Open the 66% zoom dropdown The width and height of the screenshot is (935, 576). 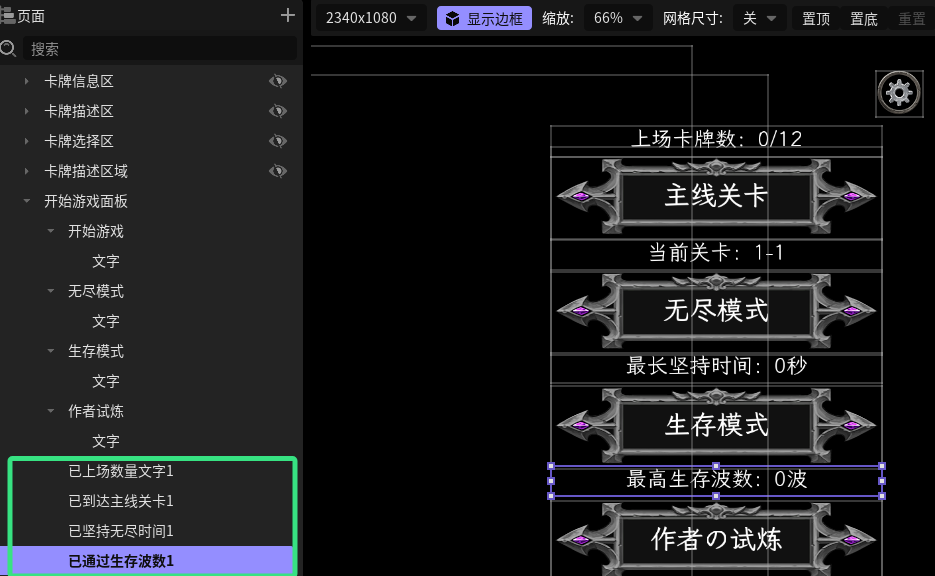tap(618, 18)
